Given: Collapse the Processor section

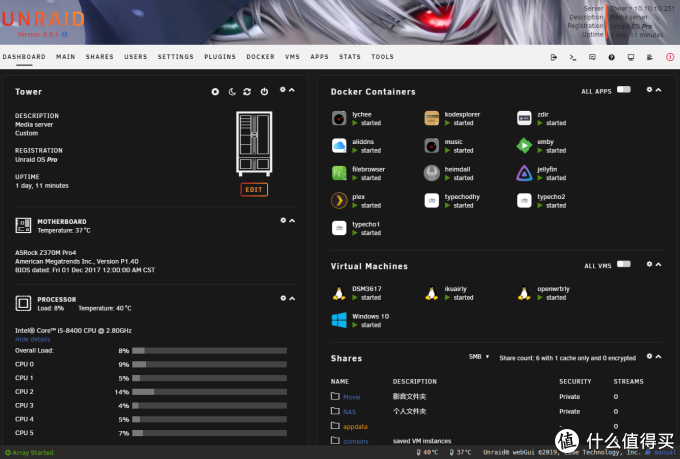Looking at the screenshot, I should (x=292, y=298).
